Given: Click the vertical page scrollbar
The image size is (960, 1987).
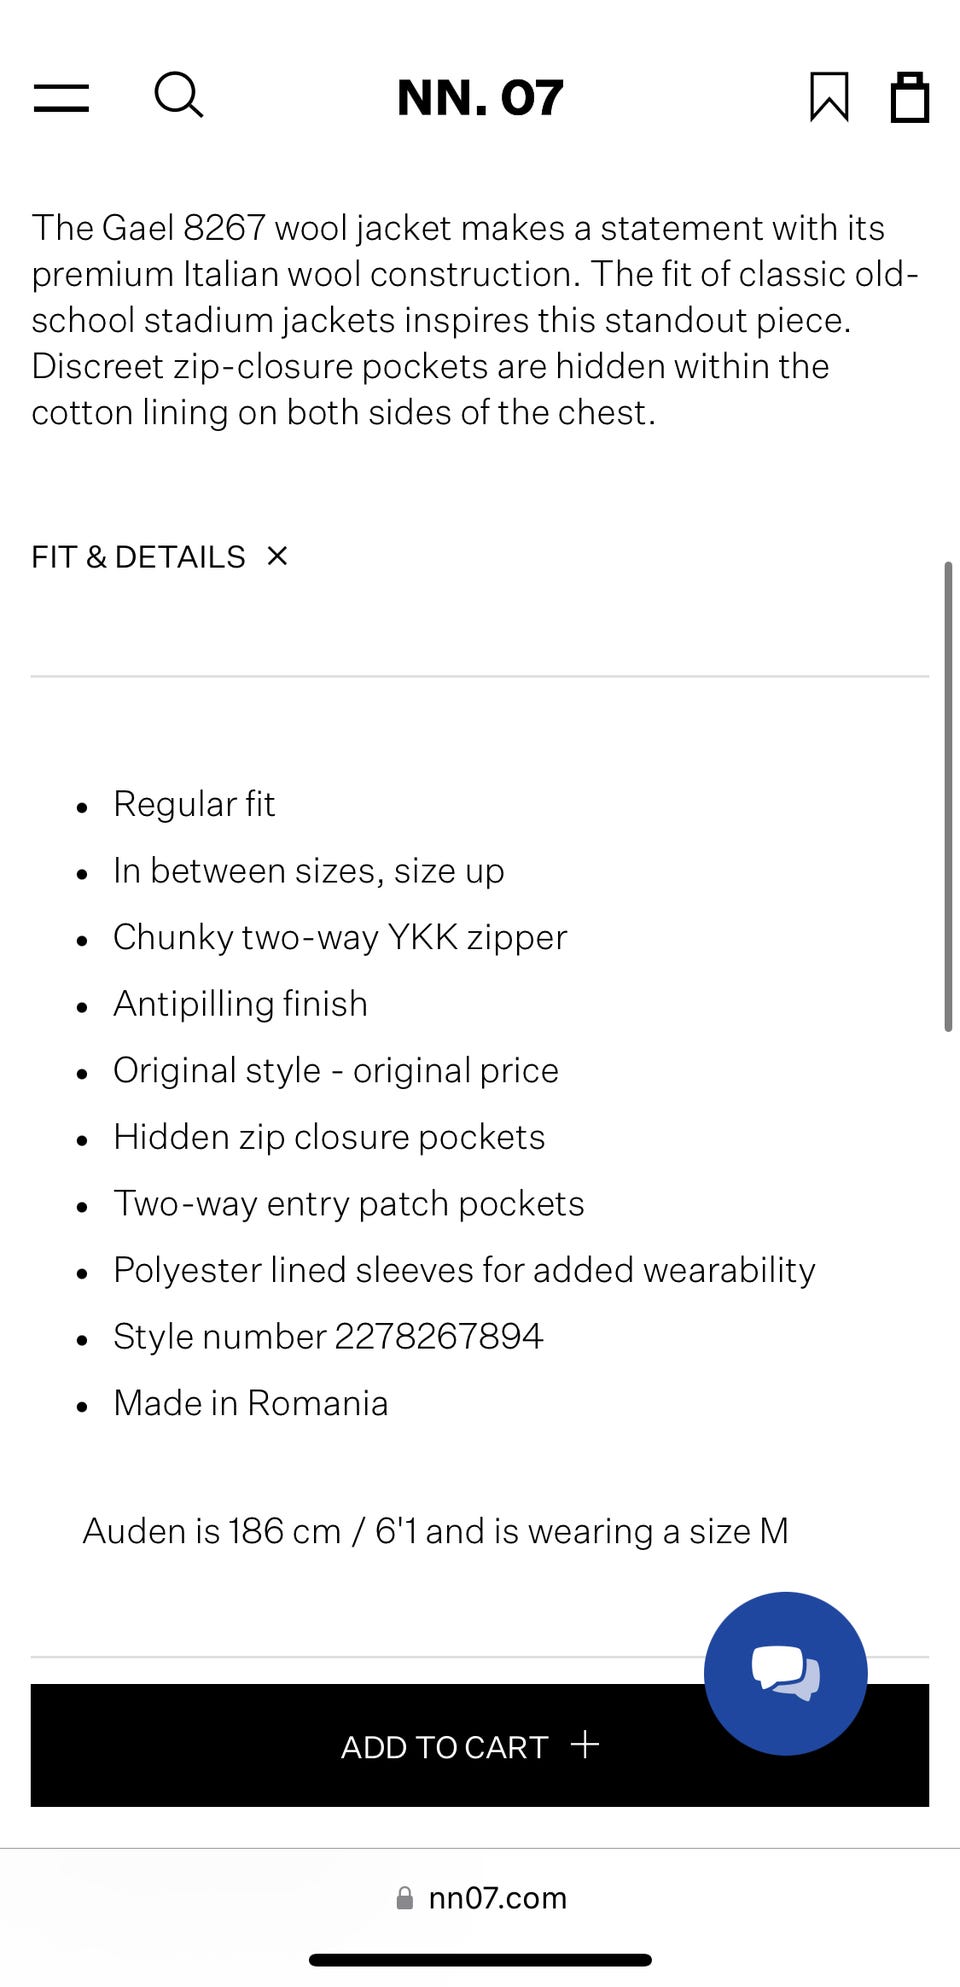Looking at the screenshot, I should point(947,796).
